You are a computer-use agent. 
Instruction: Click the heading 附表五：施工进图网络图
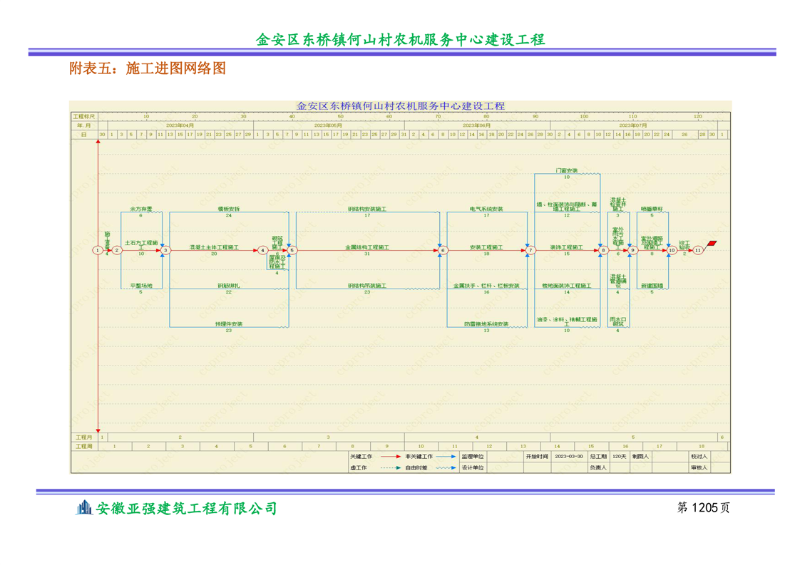click(x=147, y=68)
